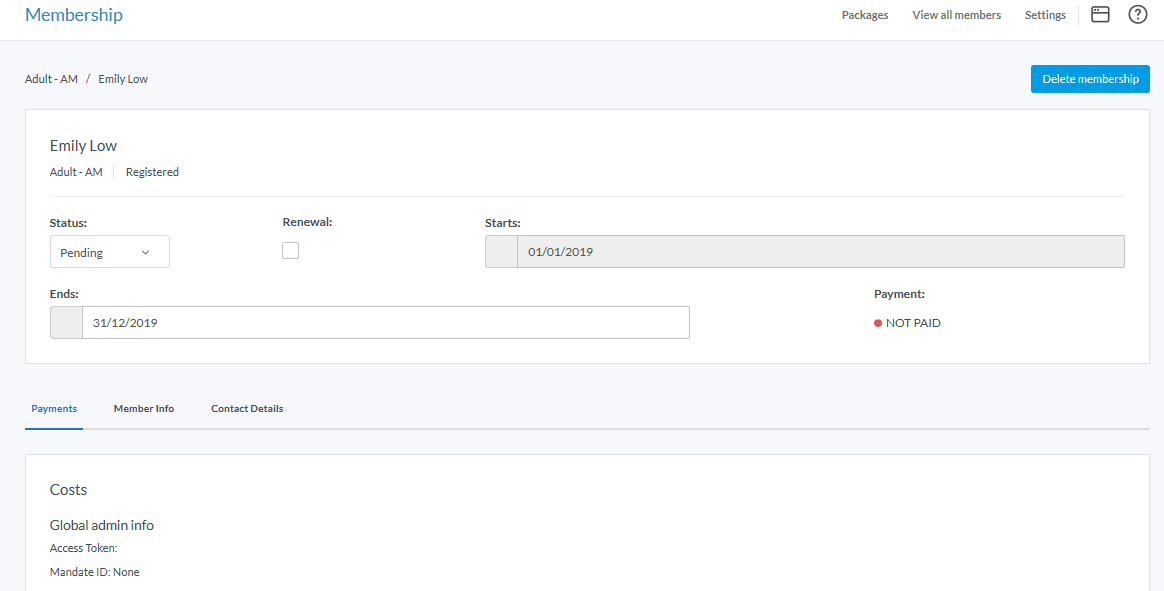Screen dimensions: 1164x591
Task: Click the Membership page title
Action: [x=74, y=15]
